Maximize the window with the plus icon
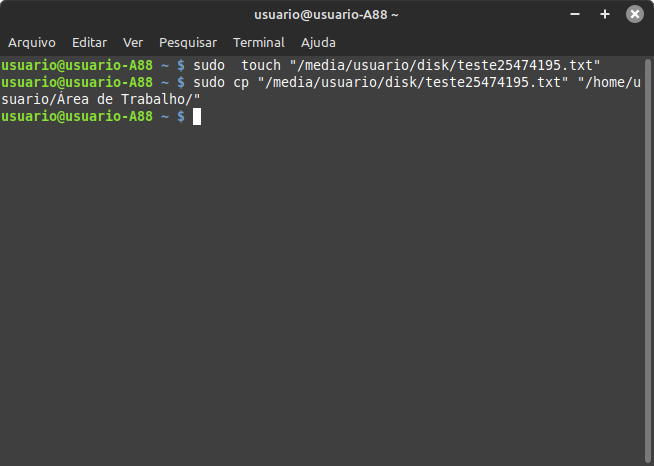Viewport: 654px width, 466px height. click(x=605, y=14)
